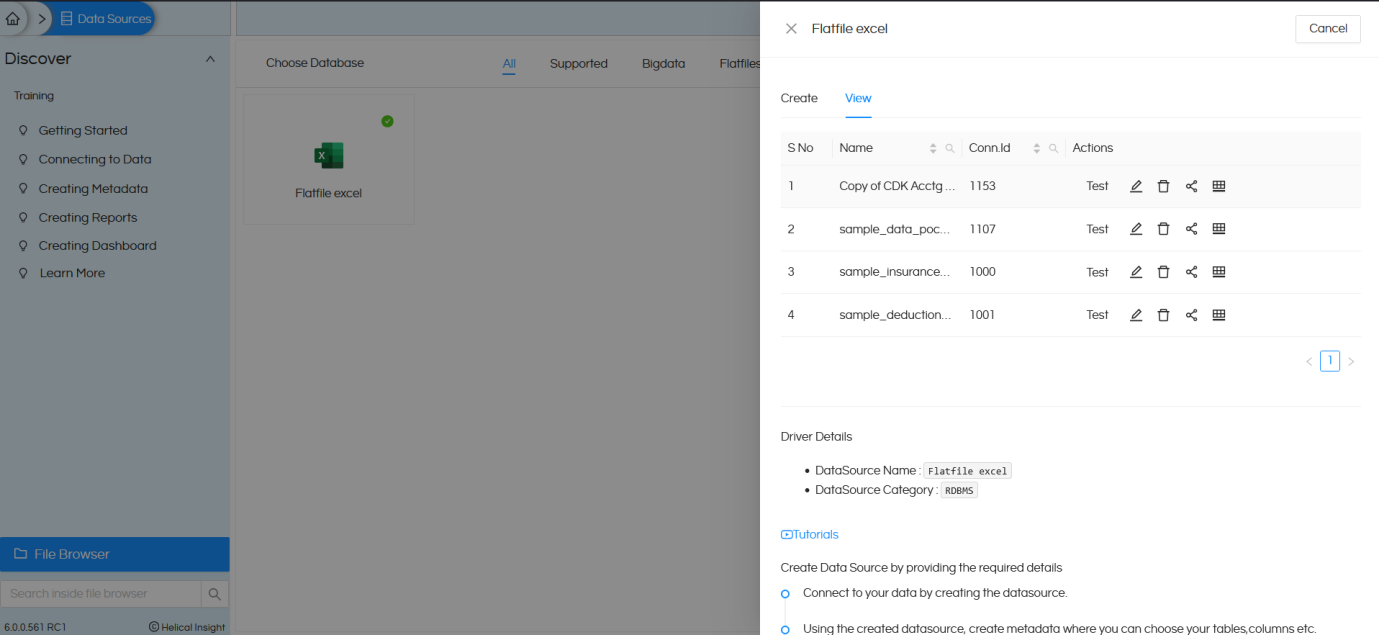The height and width of the screenshot is (635, 1379).
Task: Focus the Search inside file browser field
Action: pyautogui.click(x=101, y=594)
